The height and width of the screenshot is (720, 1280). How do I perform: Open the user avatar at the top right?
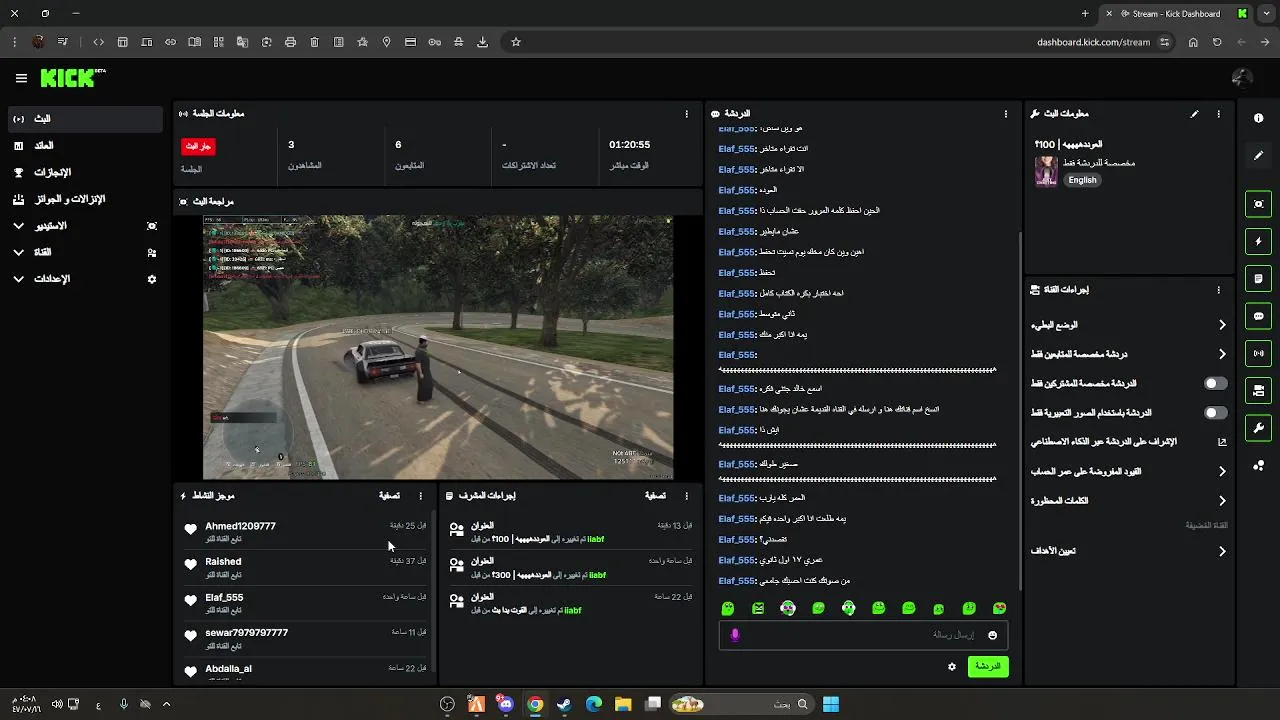point(1242,78)
